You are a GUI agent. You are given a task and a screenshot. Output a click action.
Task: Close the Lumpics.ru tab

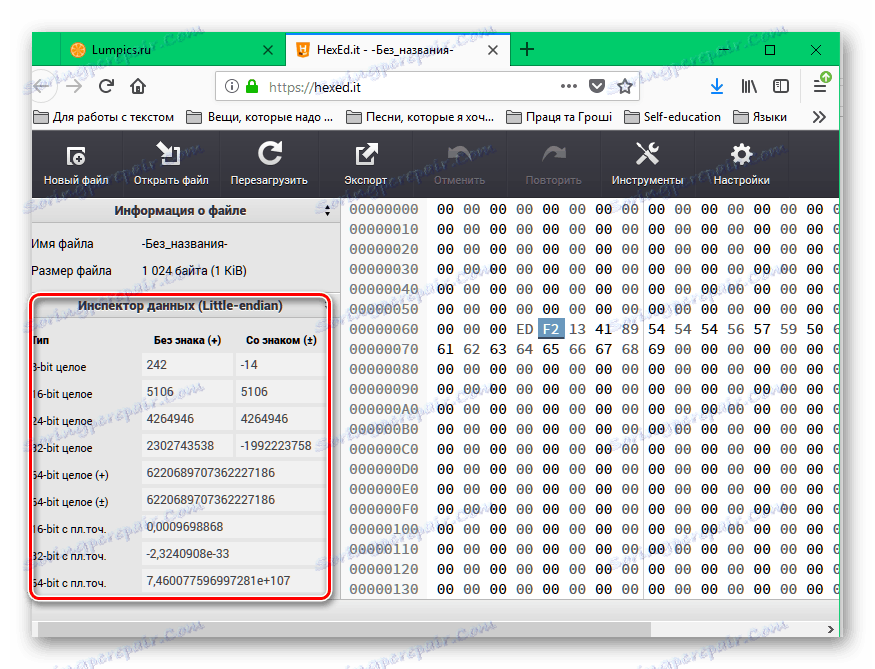click(268, 50)
